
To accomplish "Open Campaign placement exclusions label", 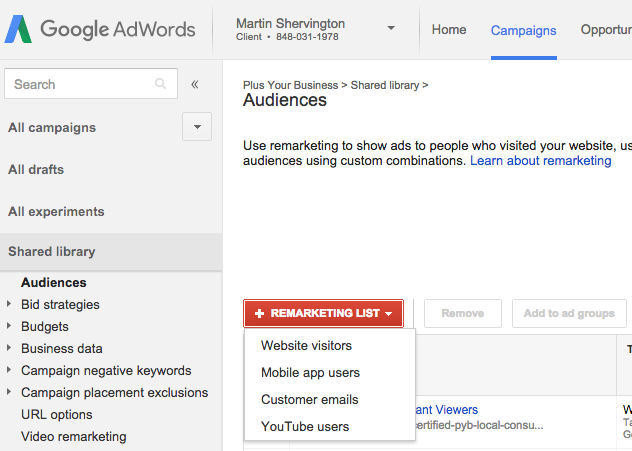I will click(x=114, y=393).
